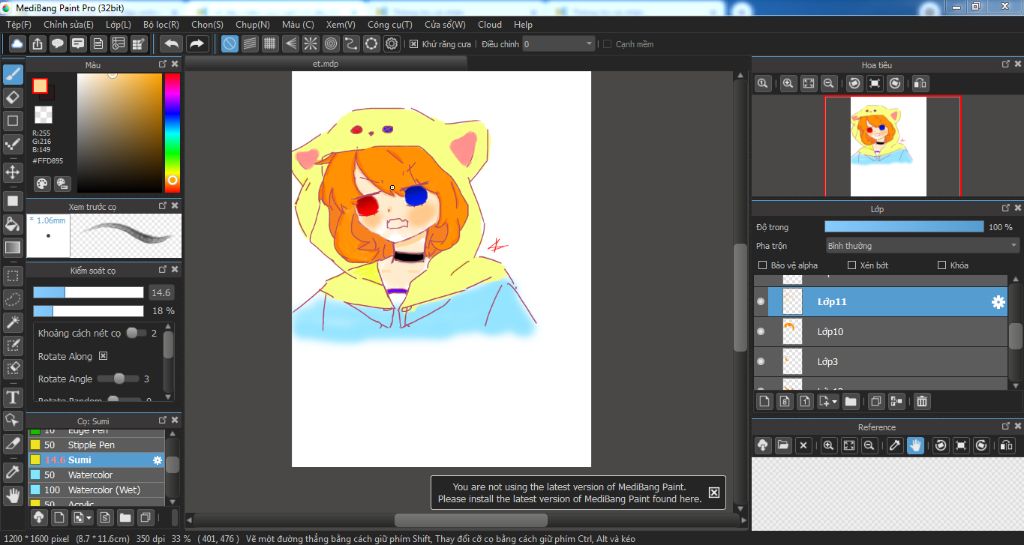Undock the Màu color panel

click(x=163, y=64)
